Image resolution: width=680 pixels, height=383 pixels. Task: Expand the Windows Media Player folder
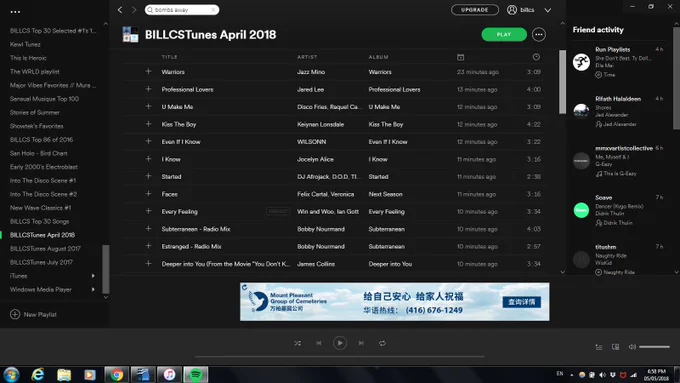(93, 289)
